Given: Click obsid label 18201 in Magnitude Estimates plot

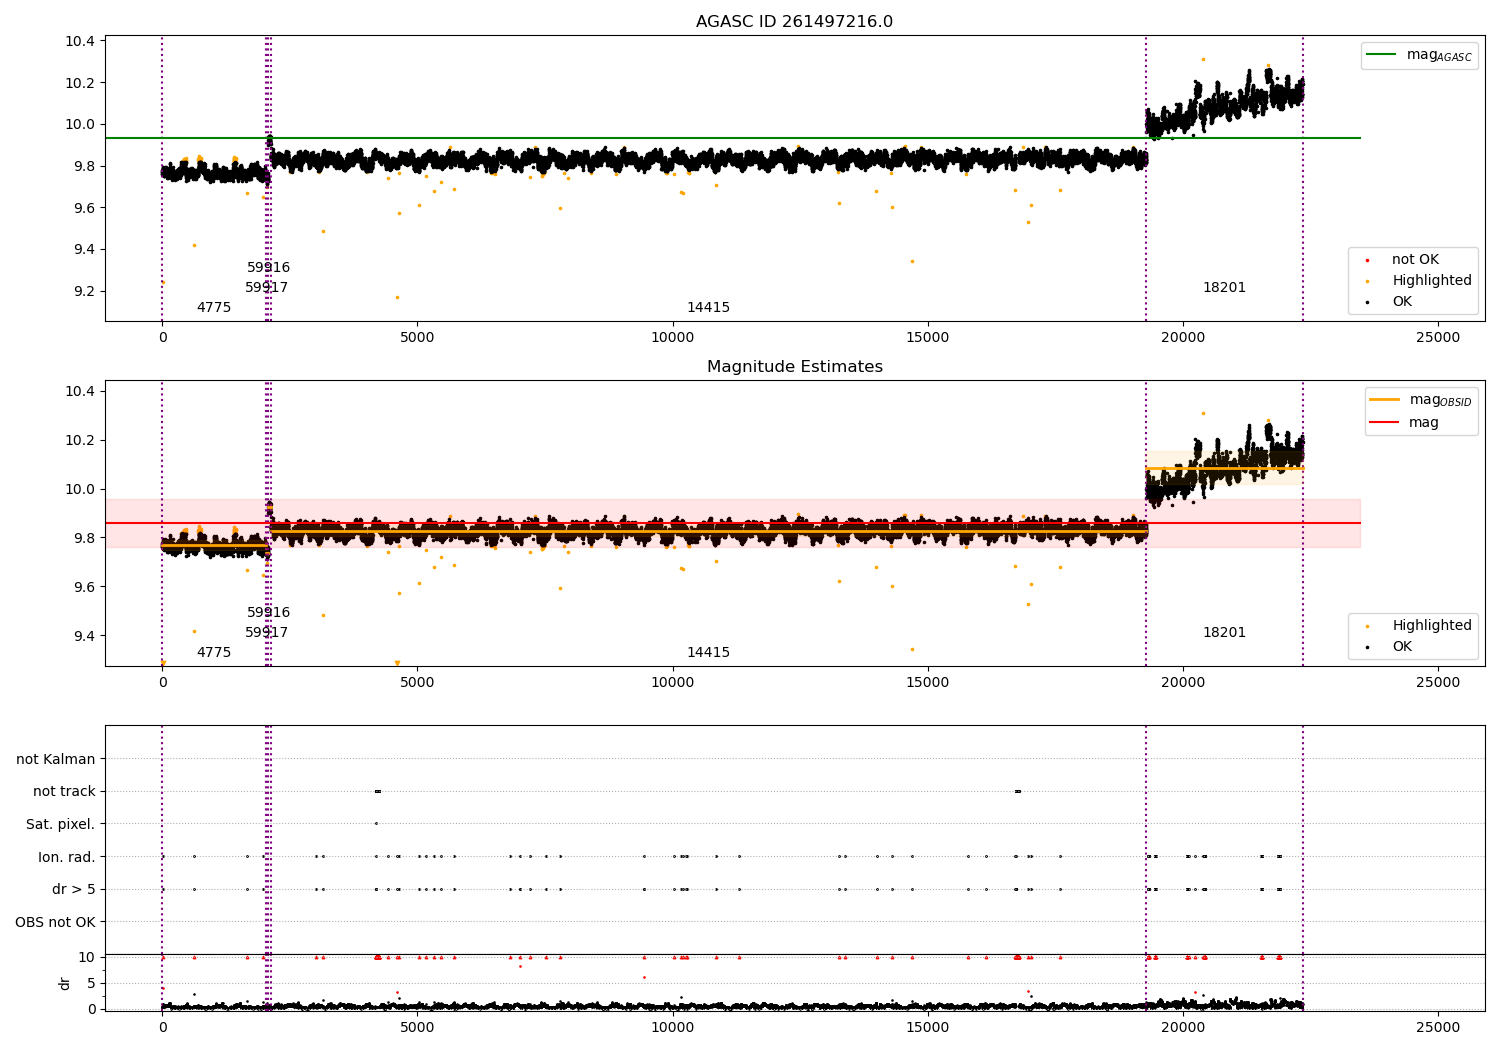Looking at the screenshot, I should coord(1224,633).
